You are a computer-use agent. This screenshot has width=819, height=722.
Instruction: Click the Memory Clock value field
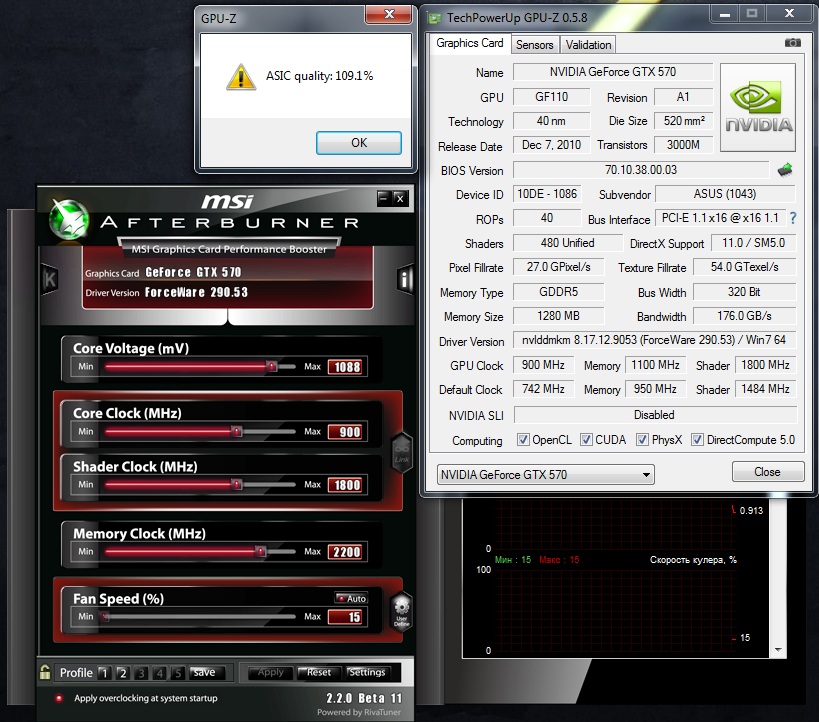click(346, 552)
